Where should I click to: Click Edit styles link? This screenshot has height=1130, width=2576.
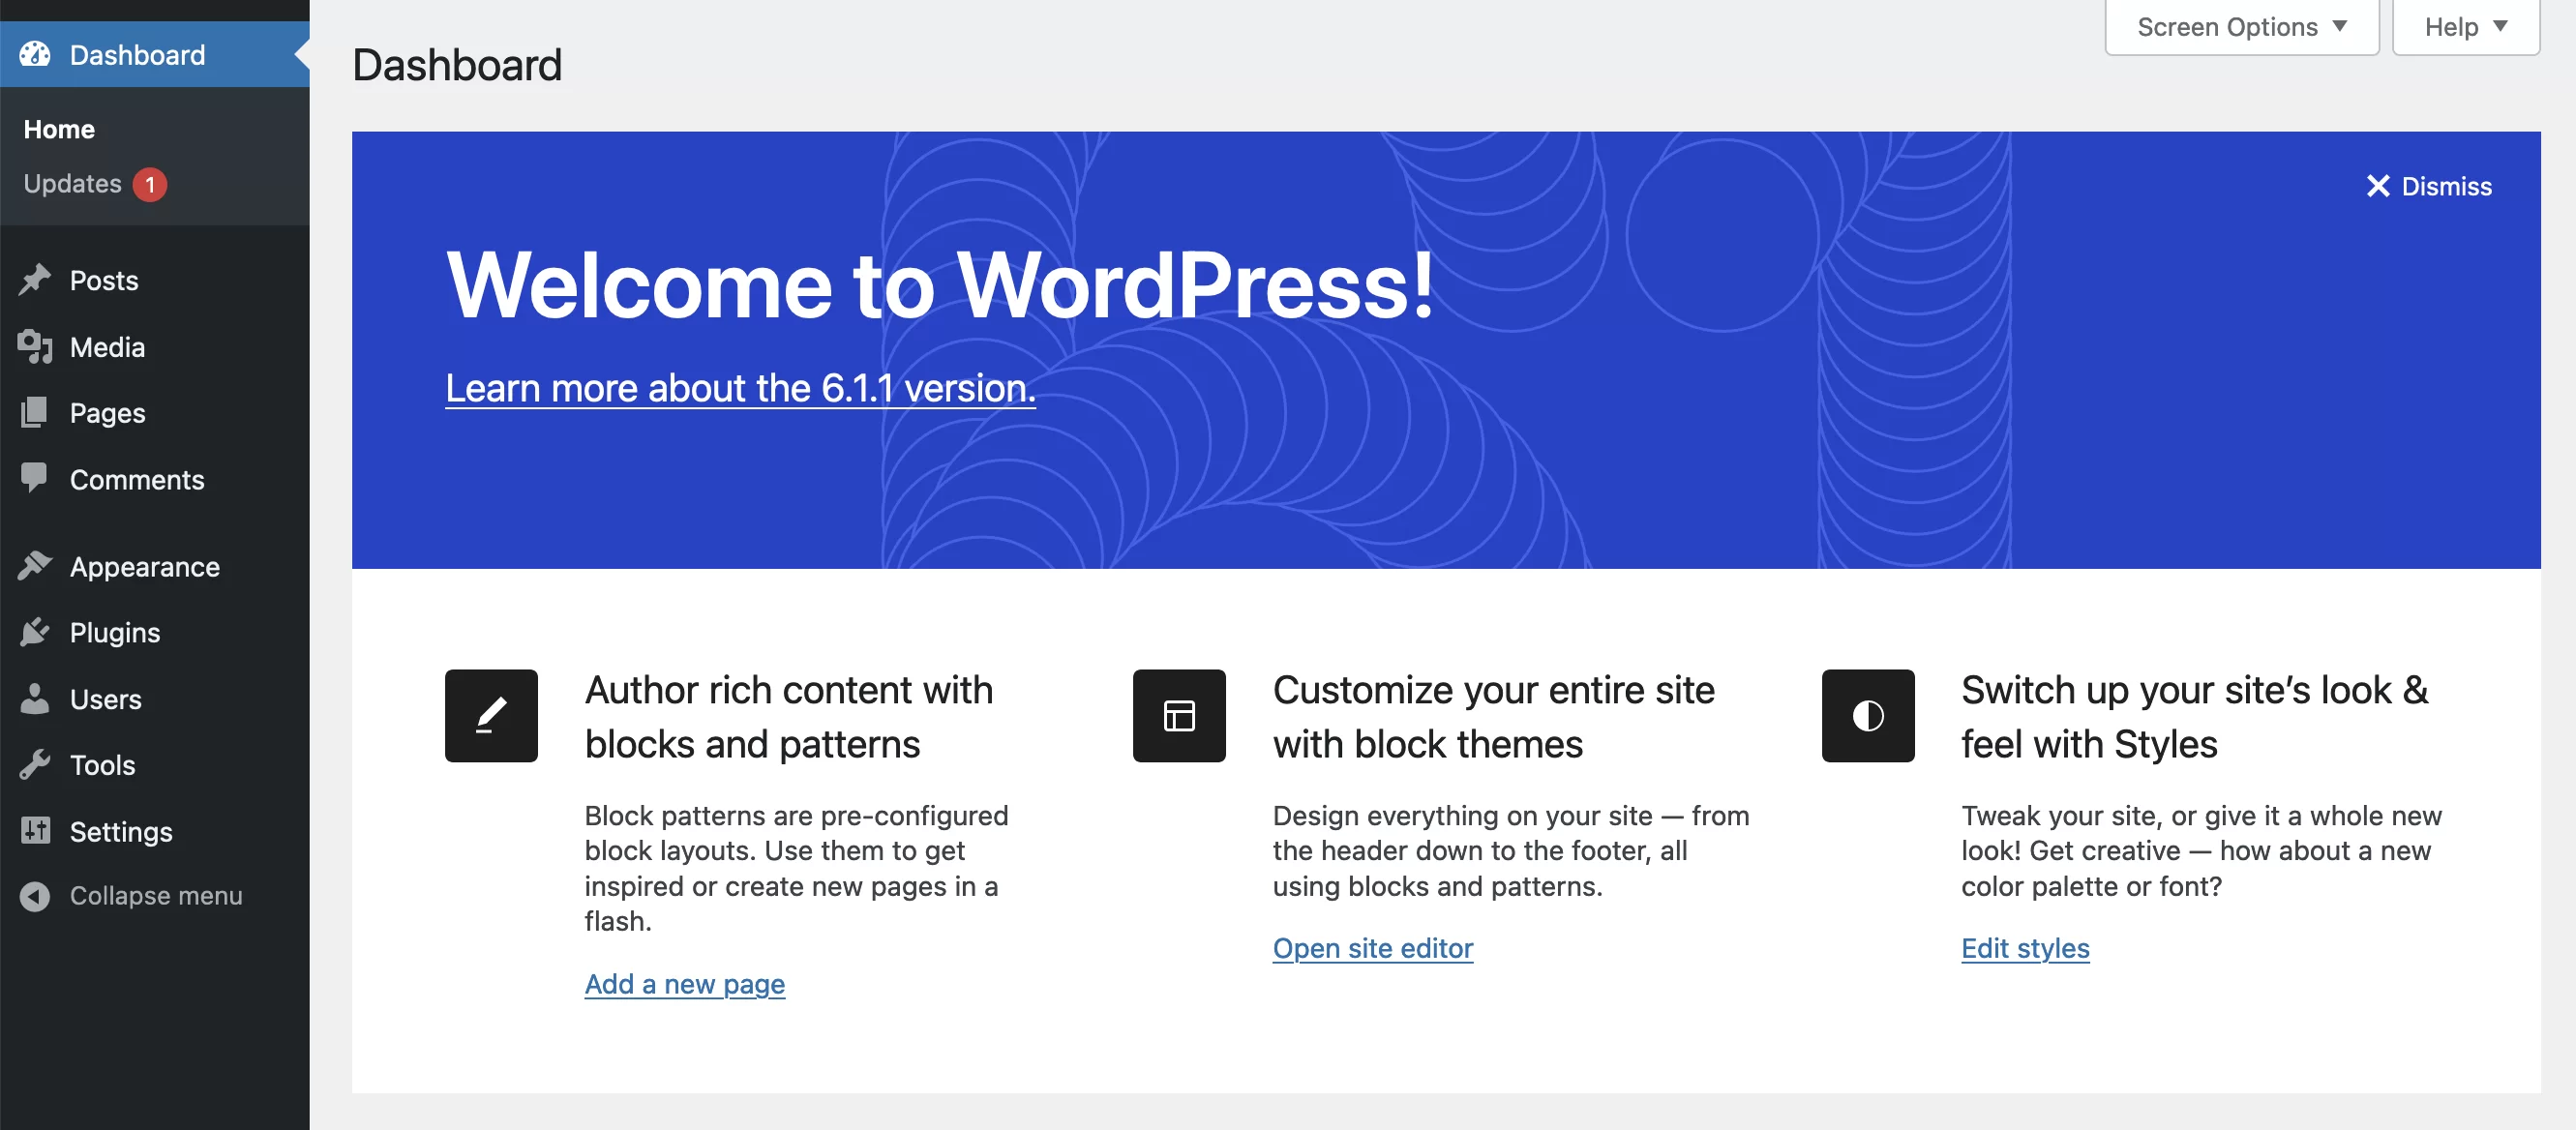(2025, 946)
